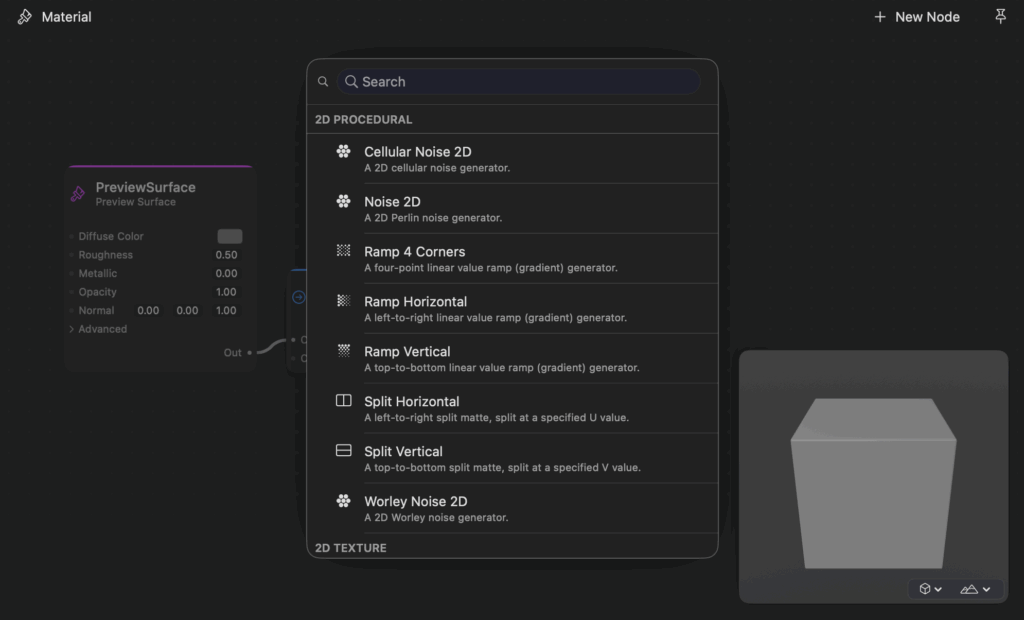Click the PreviewSurface paintbrush icon

pyautogui.click(x=78, y=194)
